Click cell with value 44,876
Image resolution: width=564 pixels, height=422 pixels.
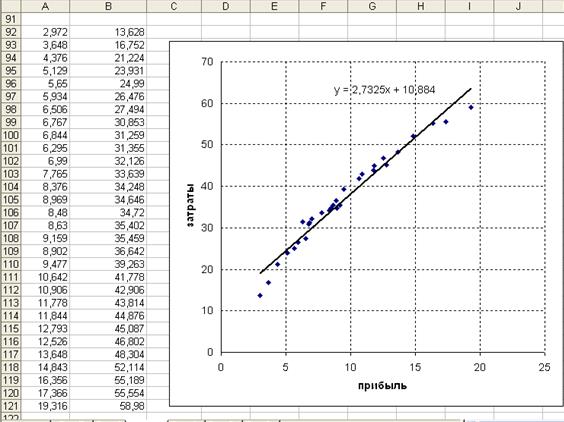(x=108, y=316)
